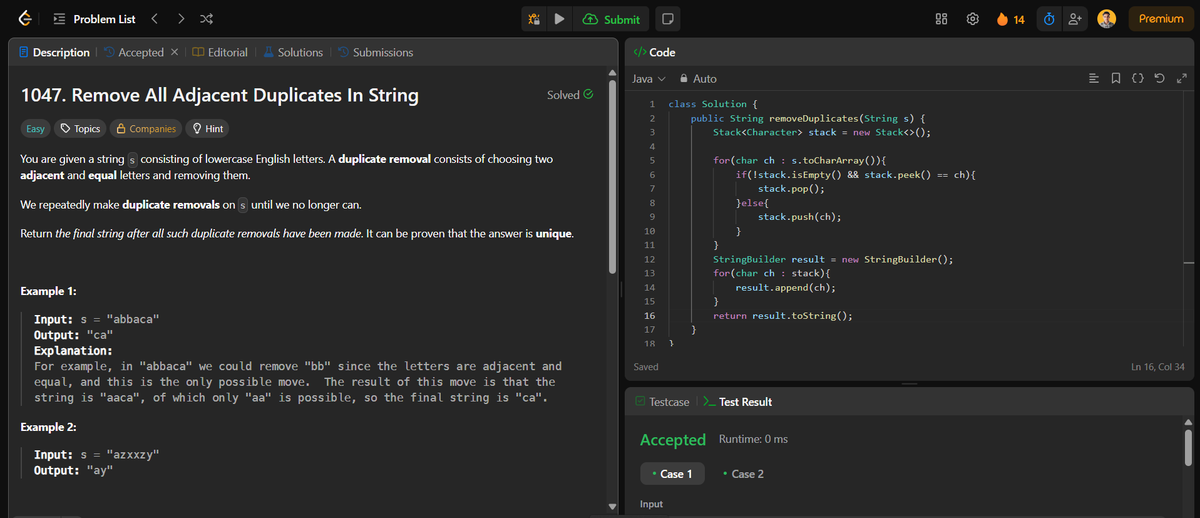Click the curly braces icon

(x=1138, y=78)
